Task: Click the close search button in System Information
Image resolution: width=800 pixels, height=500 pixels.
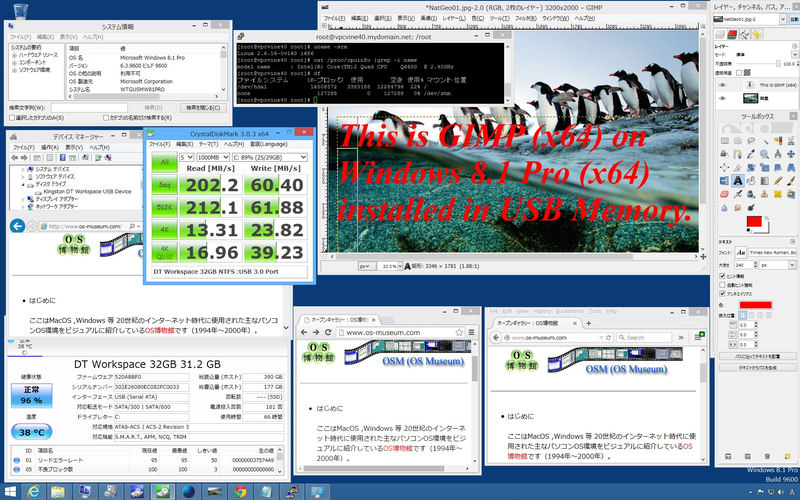Action: click(203, 108)
